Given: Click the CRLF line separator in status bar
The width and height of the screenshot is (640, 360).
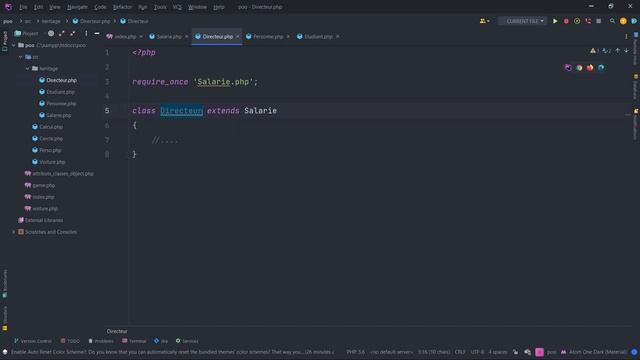Looking at the screenshot, I should [x=460, y=352].
